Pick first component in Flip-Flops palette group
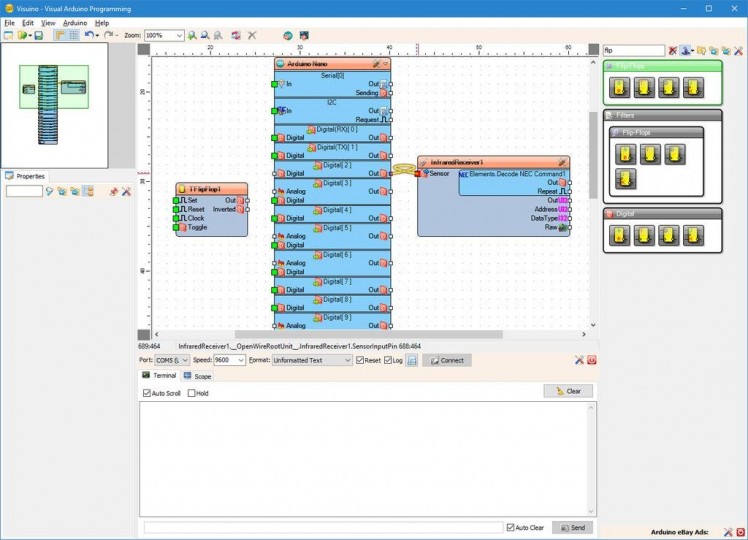Viewport: 748px width, 540px height. pos(621,88)
